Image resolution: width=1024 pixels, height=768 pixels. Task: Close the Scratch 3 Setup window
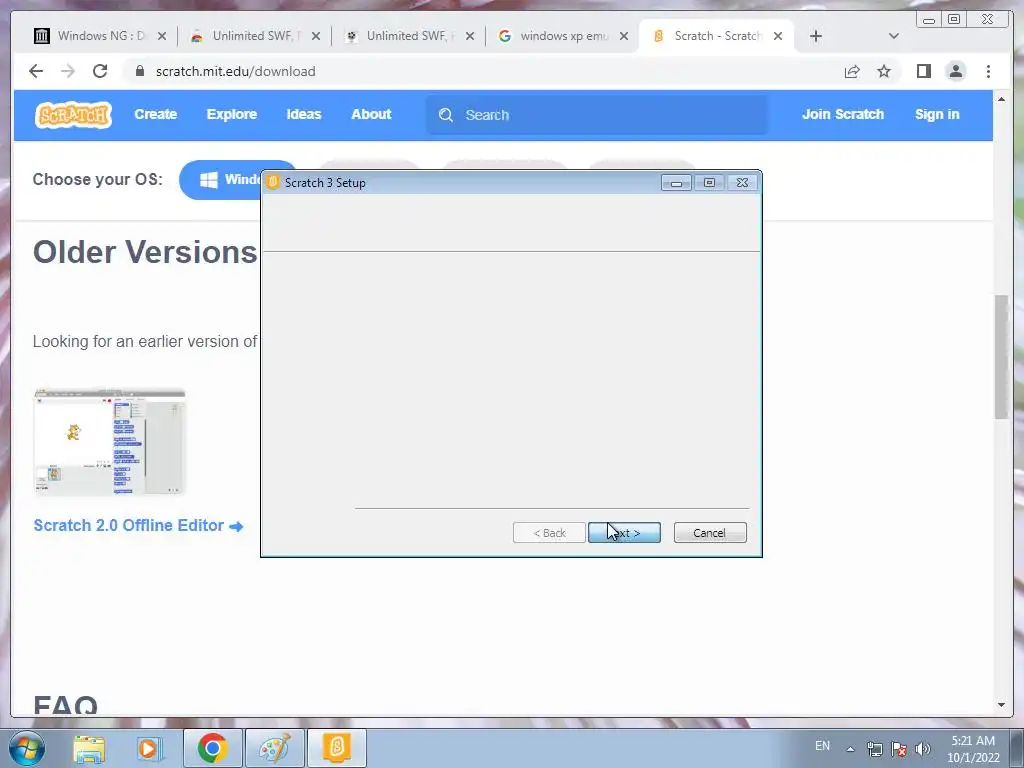click(x=742, y=183)
